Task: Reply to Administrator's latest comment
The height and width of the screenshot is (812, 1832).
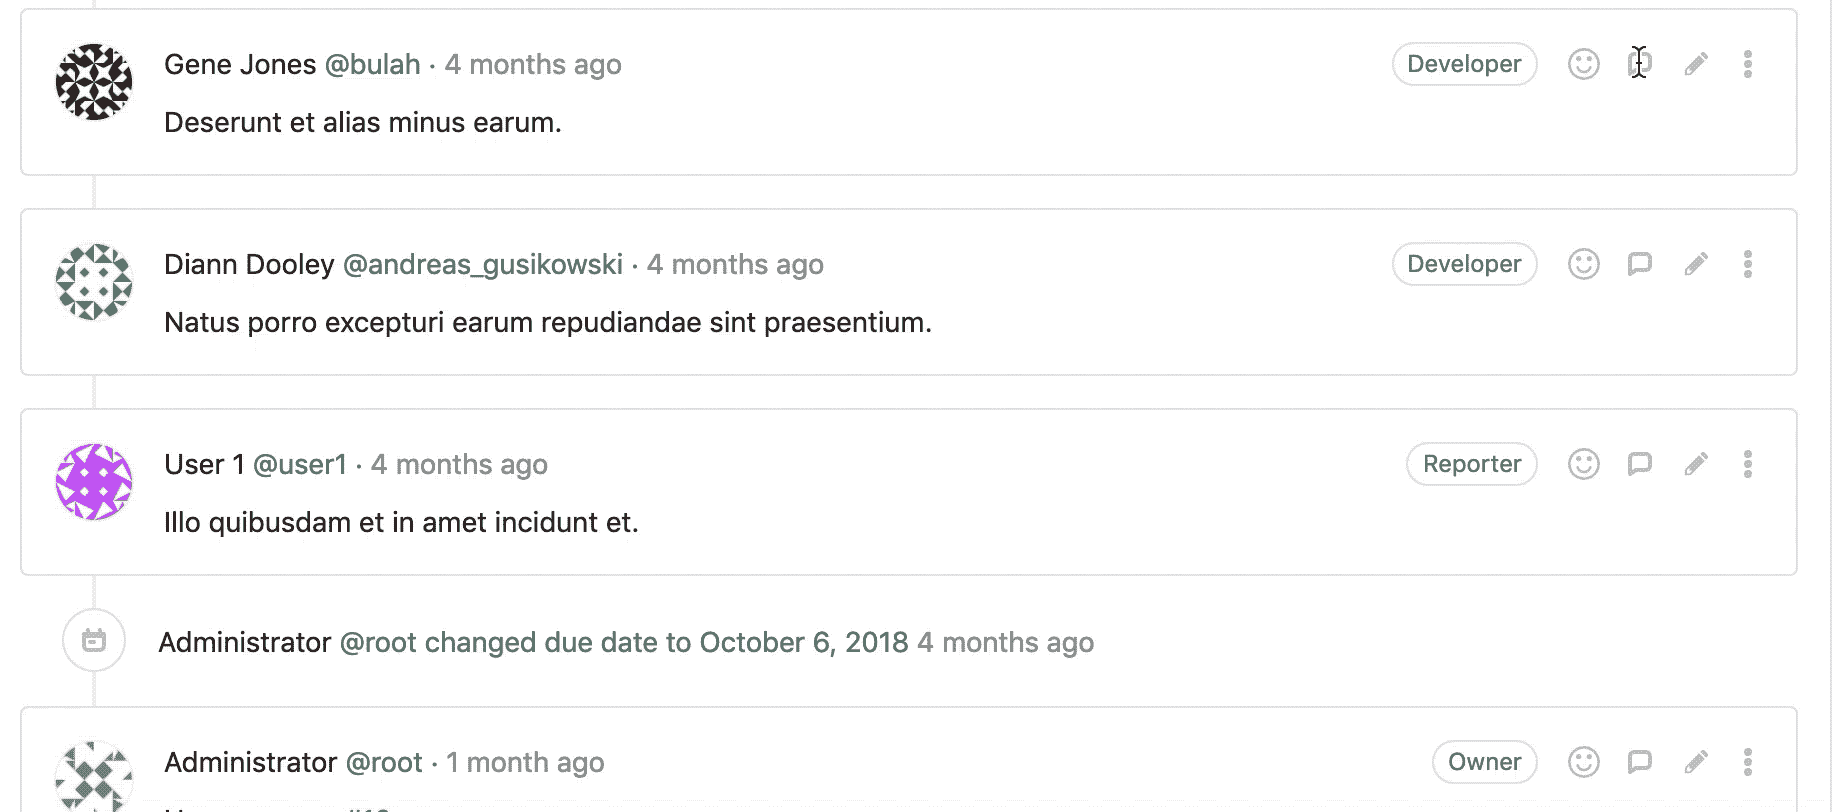Action: (x=1639, y=761)
